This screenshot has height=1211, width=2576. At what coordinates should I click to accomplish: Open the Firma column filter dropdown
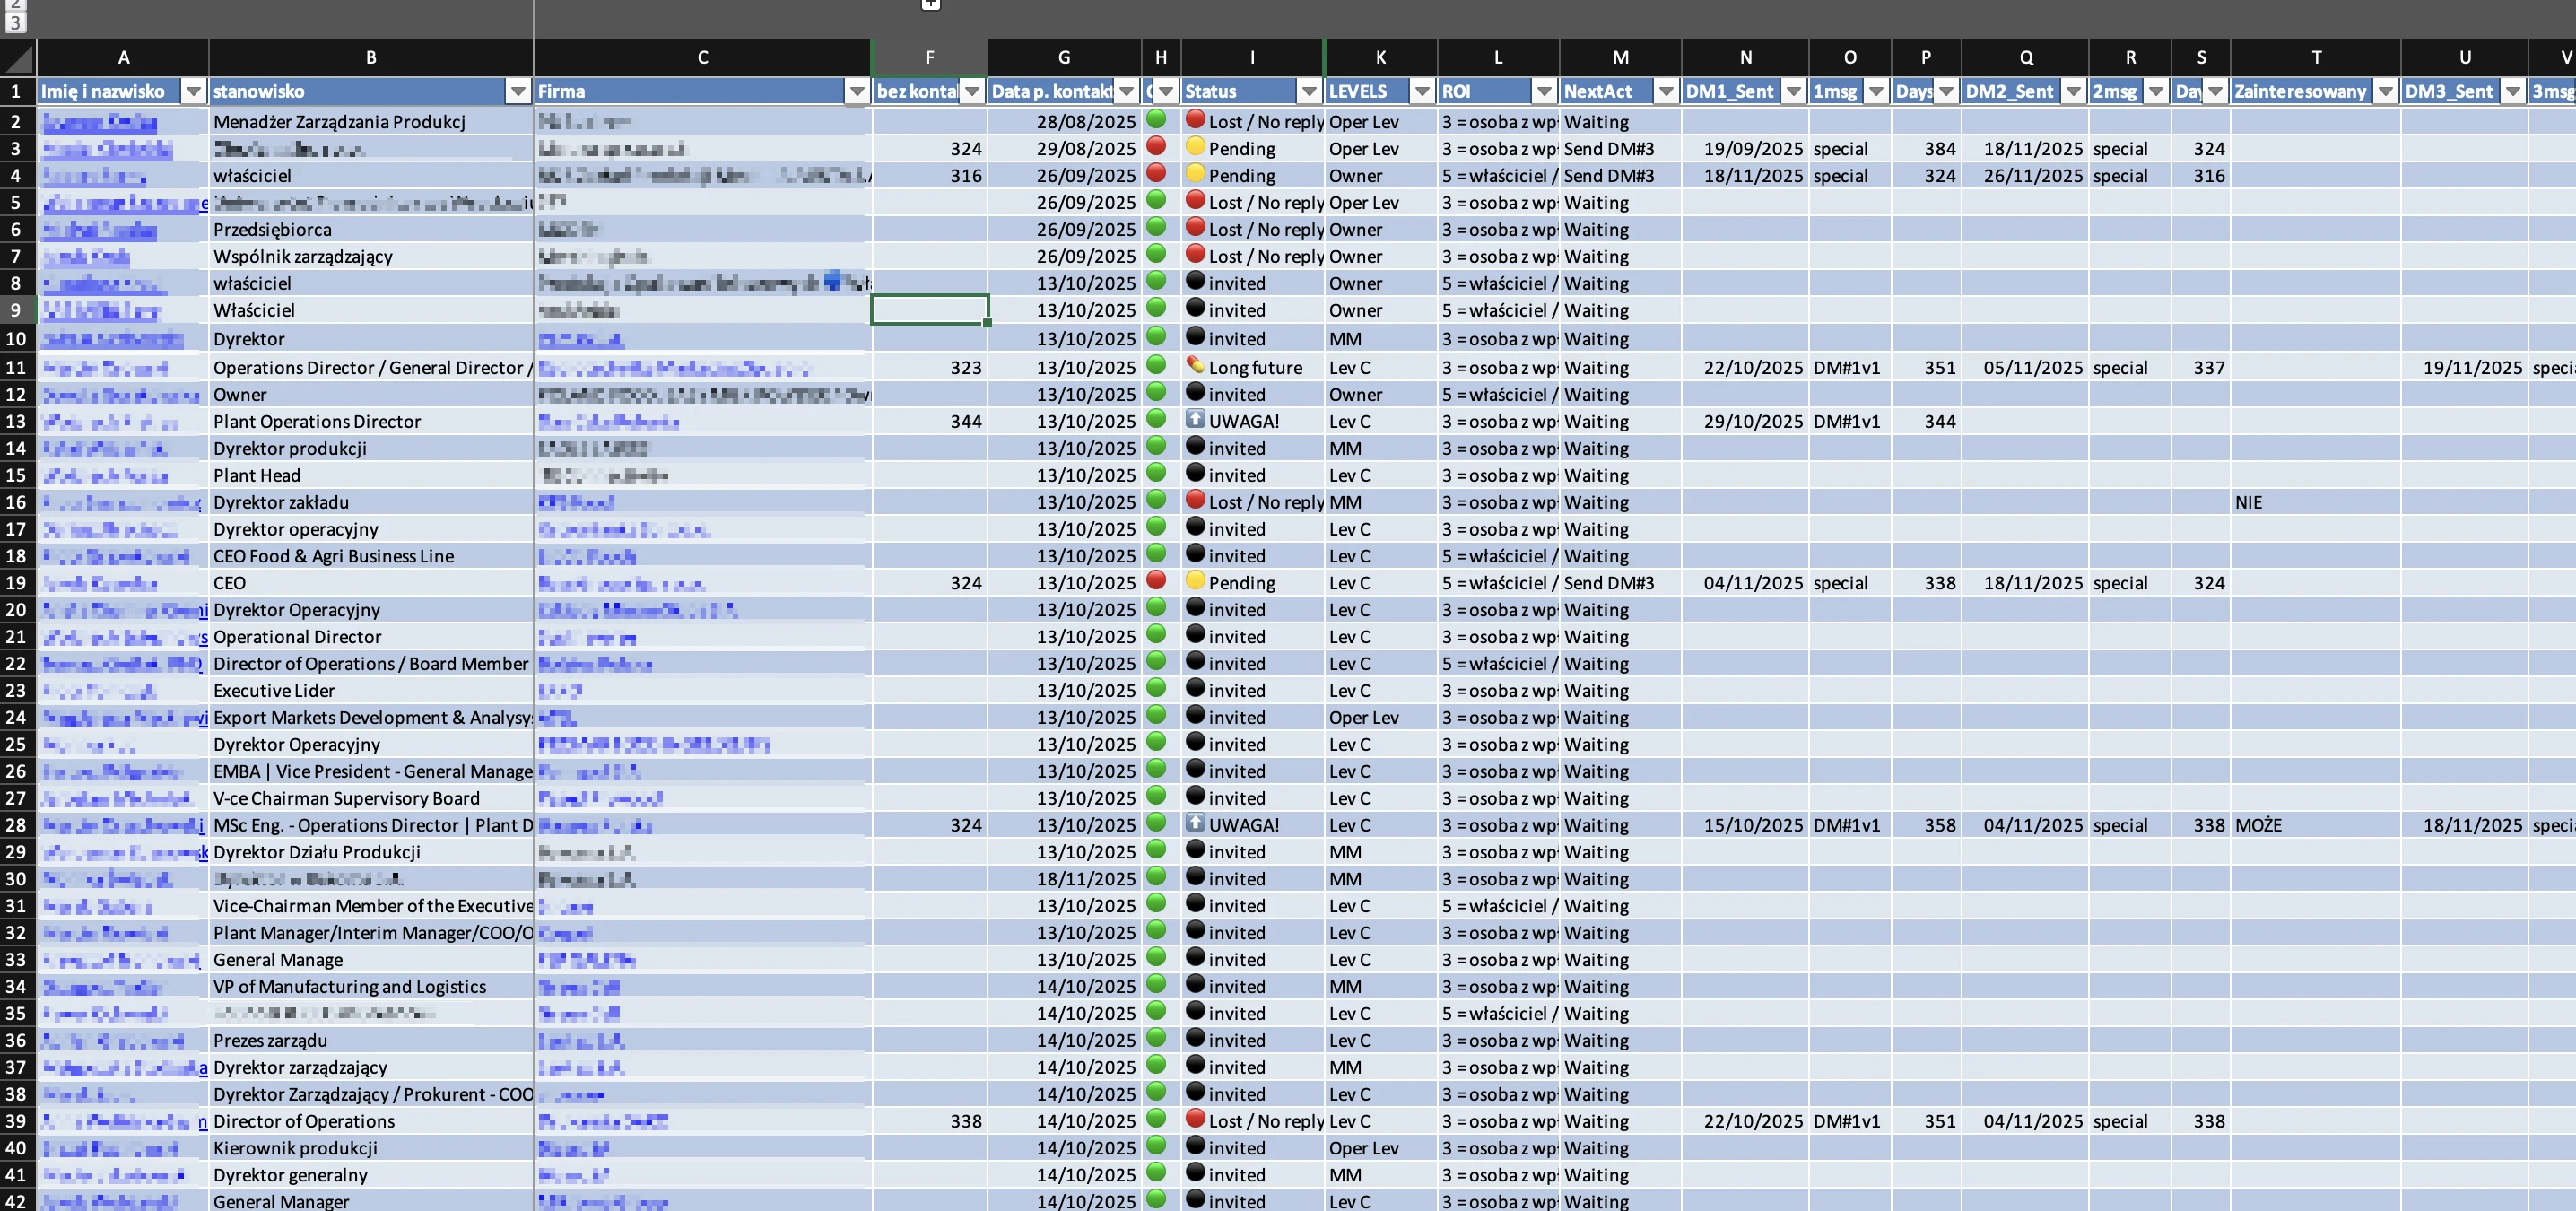tap(856, 91)
